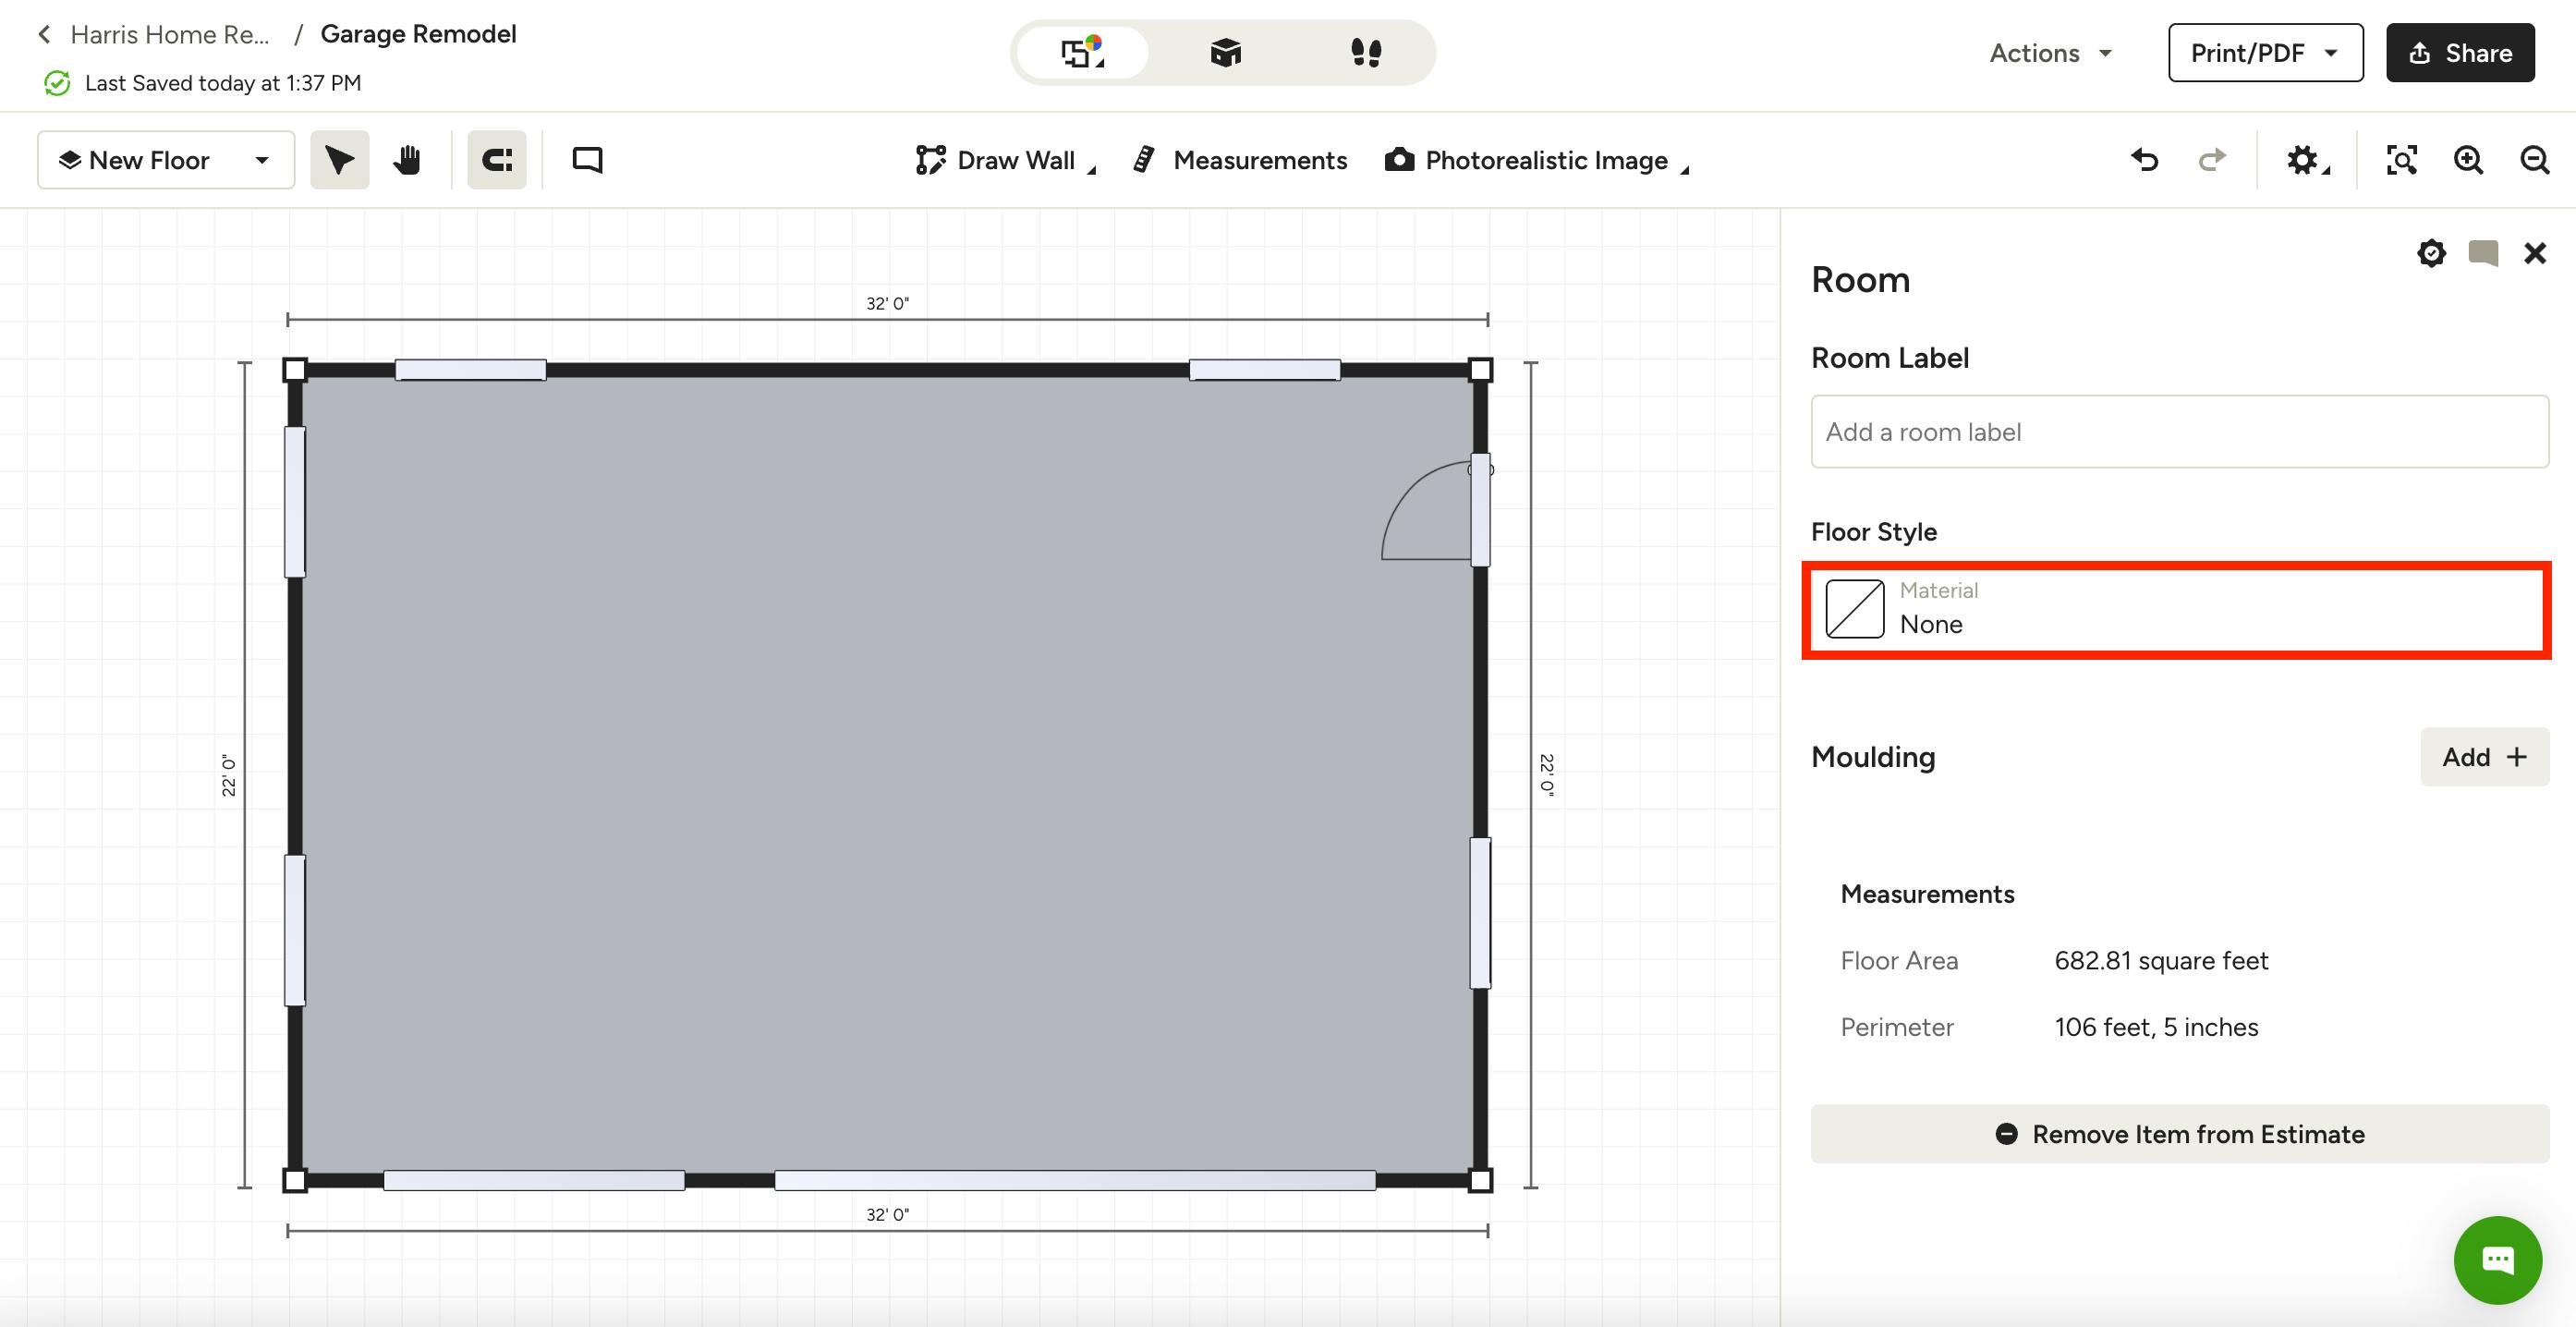Select the top-left window on top wall
The width and height of the screenshot is (2576, 1327).
coord(470,370)
